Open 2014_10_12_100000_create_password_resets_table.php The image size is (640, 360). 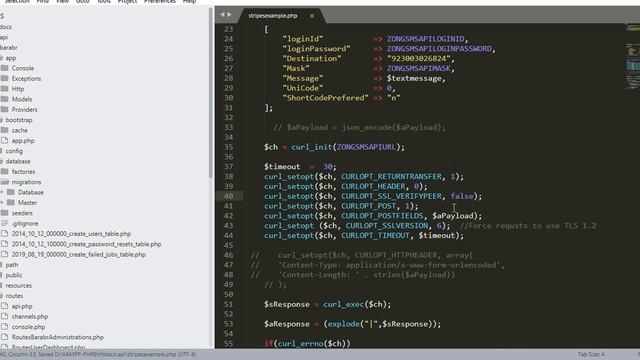[x=86, y=244]
